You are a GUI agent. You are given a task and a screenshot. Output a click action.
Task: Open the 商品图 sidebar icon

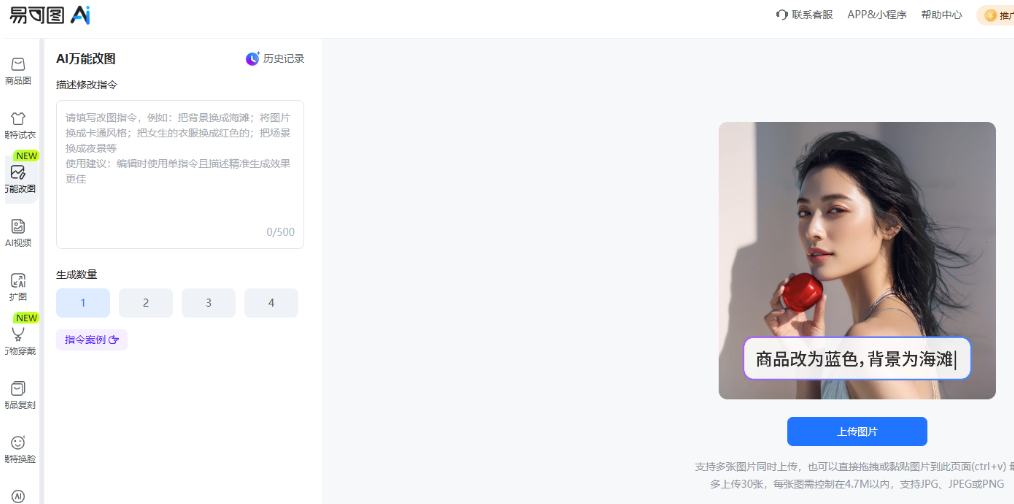pos(18,64)
